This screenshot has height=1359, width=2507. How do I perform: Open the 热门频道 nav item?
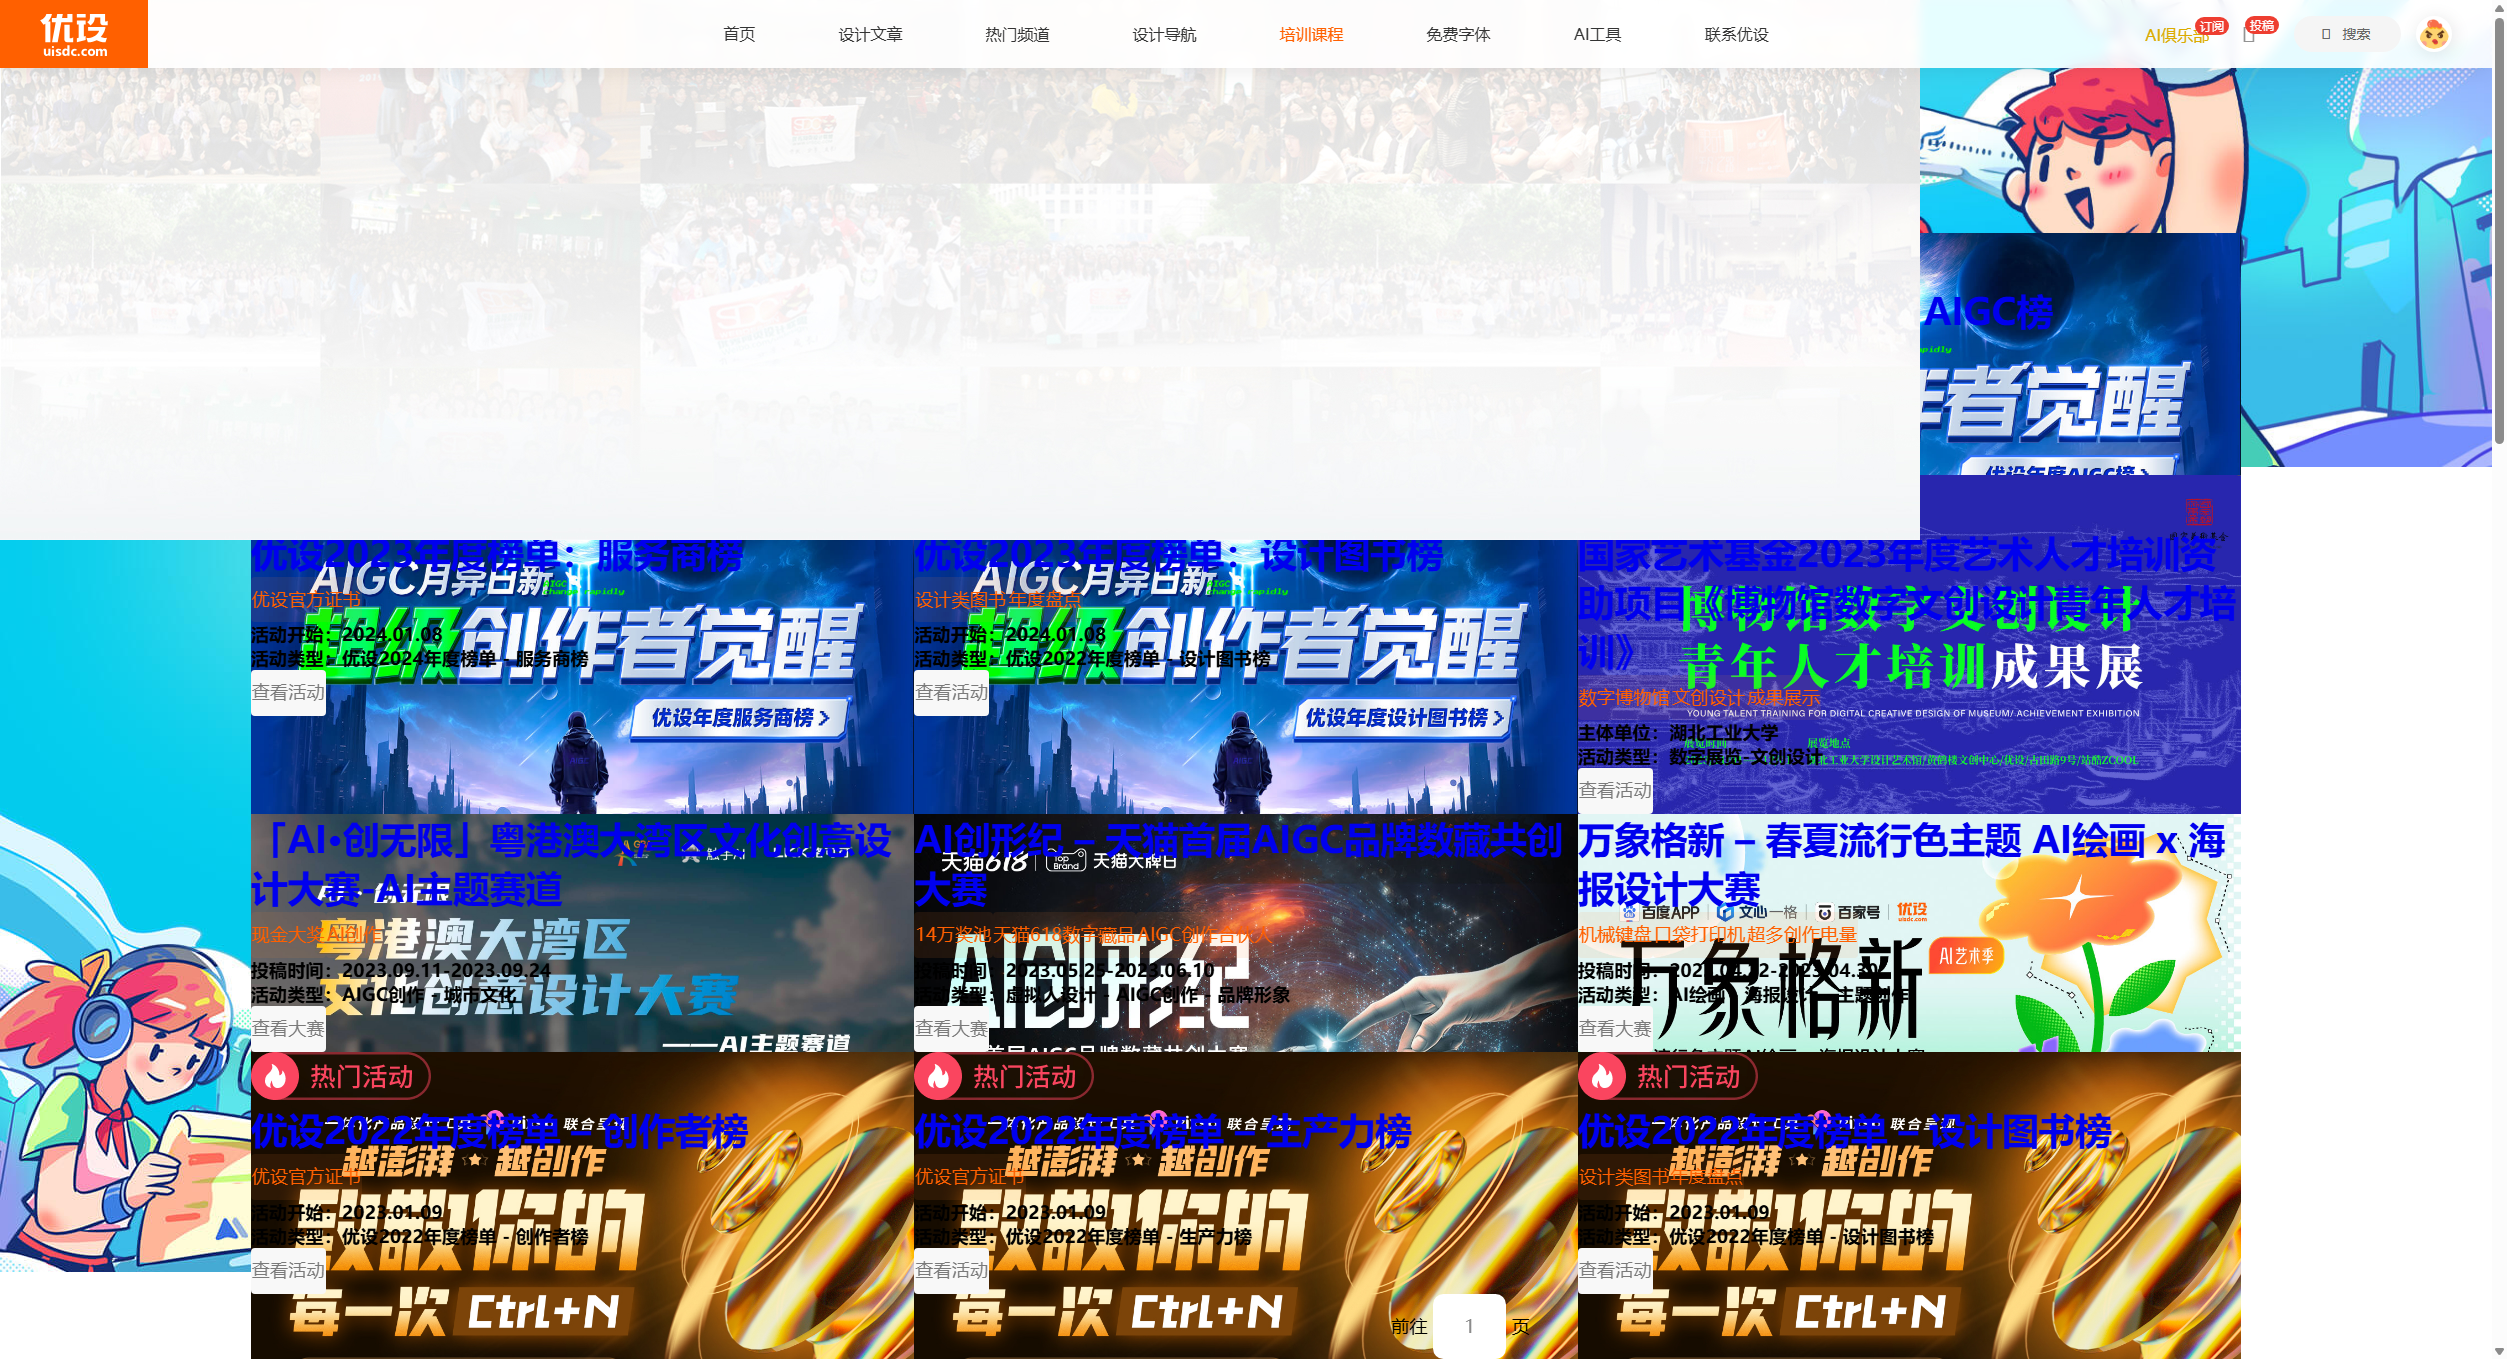coord(1017,34)
